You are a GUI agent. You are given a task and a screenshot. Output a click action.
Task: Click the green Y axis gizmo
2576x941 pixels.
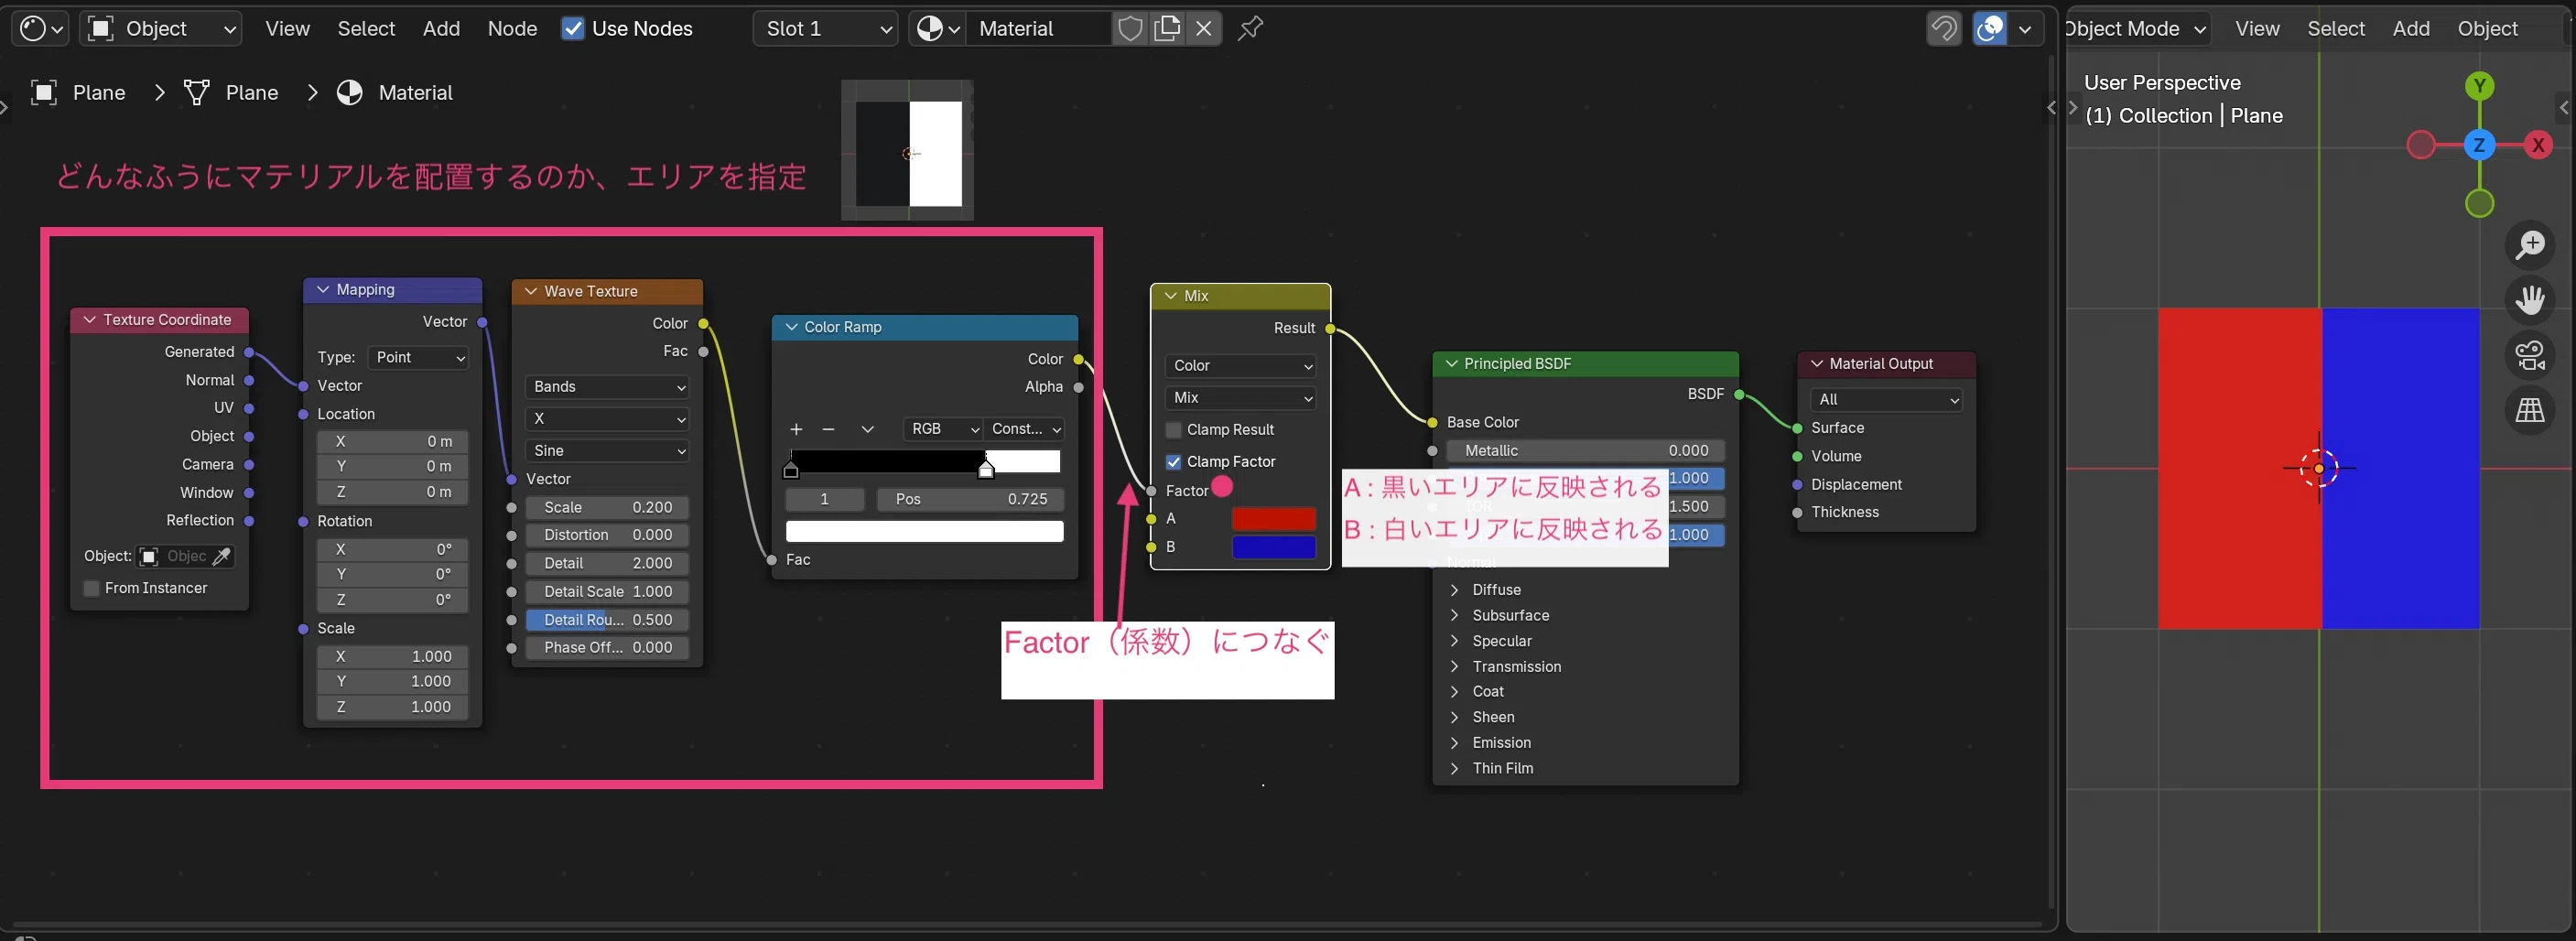(2479, 86)
